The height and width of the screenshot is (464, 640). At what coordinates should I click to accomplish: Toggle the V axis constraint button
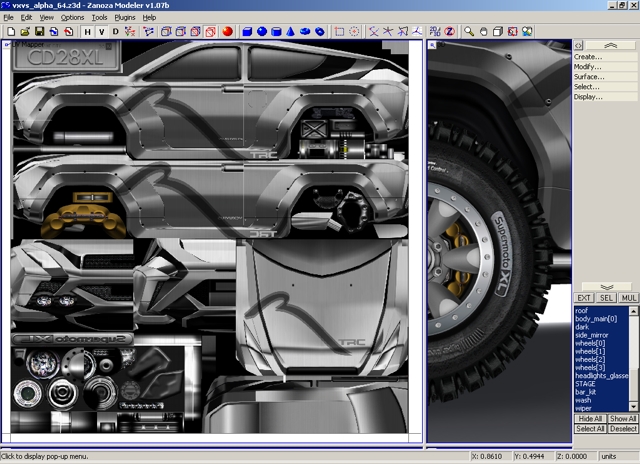[x=101, y=32]
